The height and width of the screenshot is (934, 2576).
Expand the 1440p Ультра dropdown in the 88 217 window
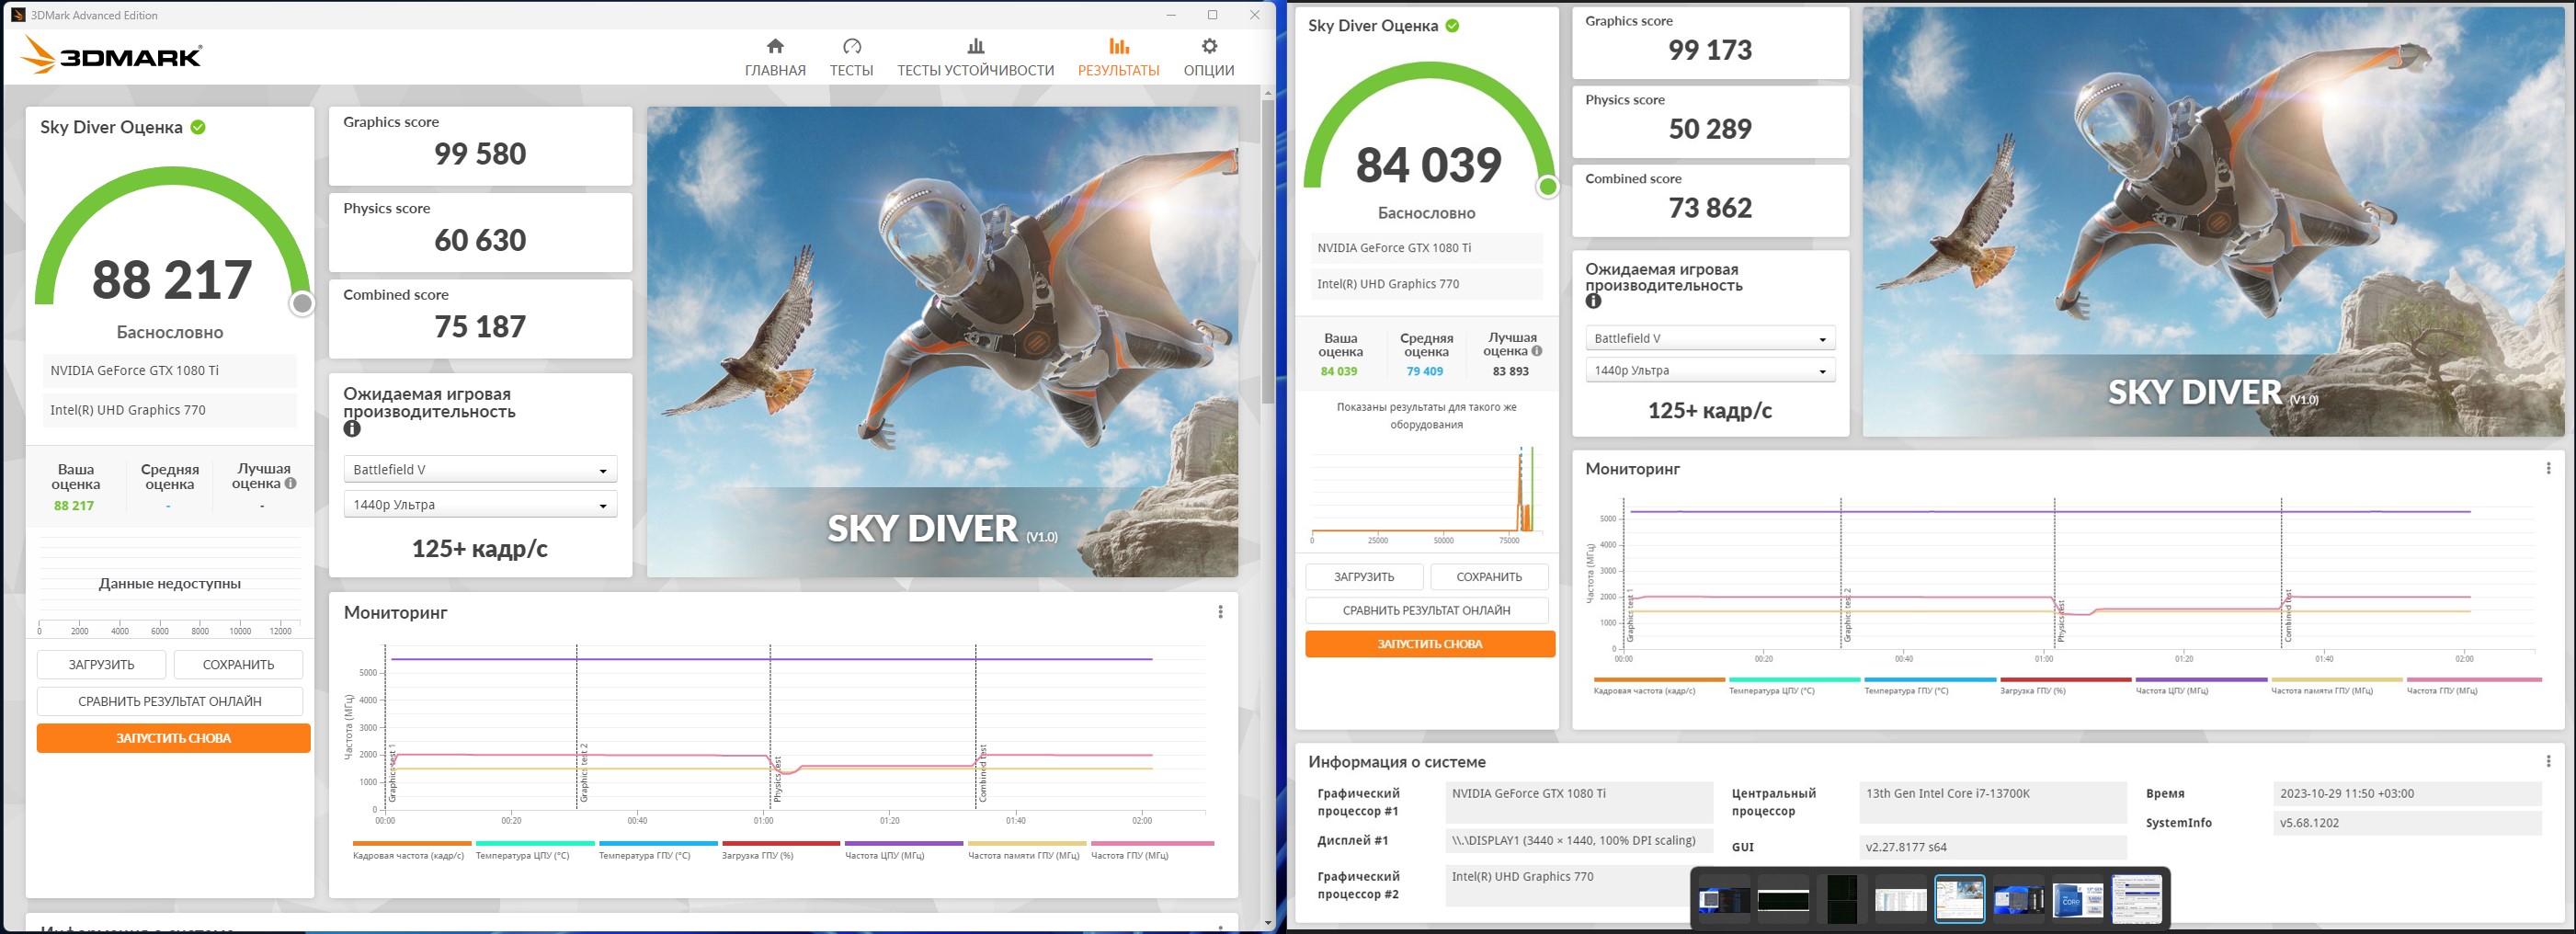coord(480,504)
